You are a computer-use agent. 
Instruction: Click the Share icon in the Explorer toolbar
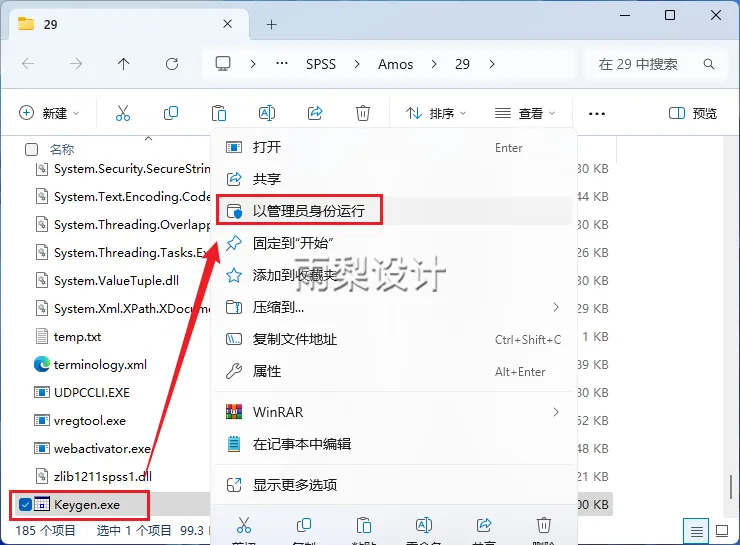[315, 113]
